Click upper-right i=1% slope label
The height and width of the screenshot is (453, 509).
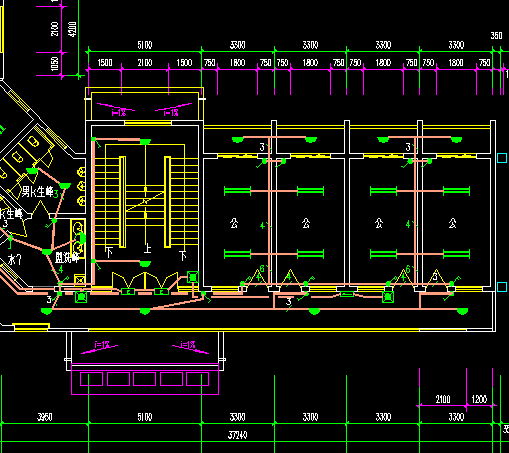[171, 113]
